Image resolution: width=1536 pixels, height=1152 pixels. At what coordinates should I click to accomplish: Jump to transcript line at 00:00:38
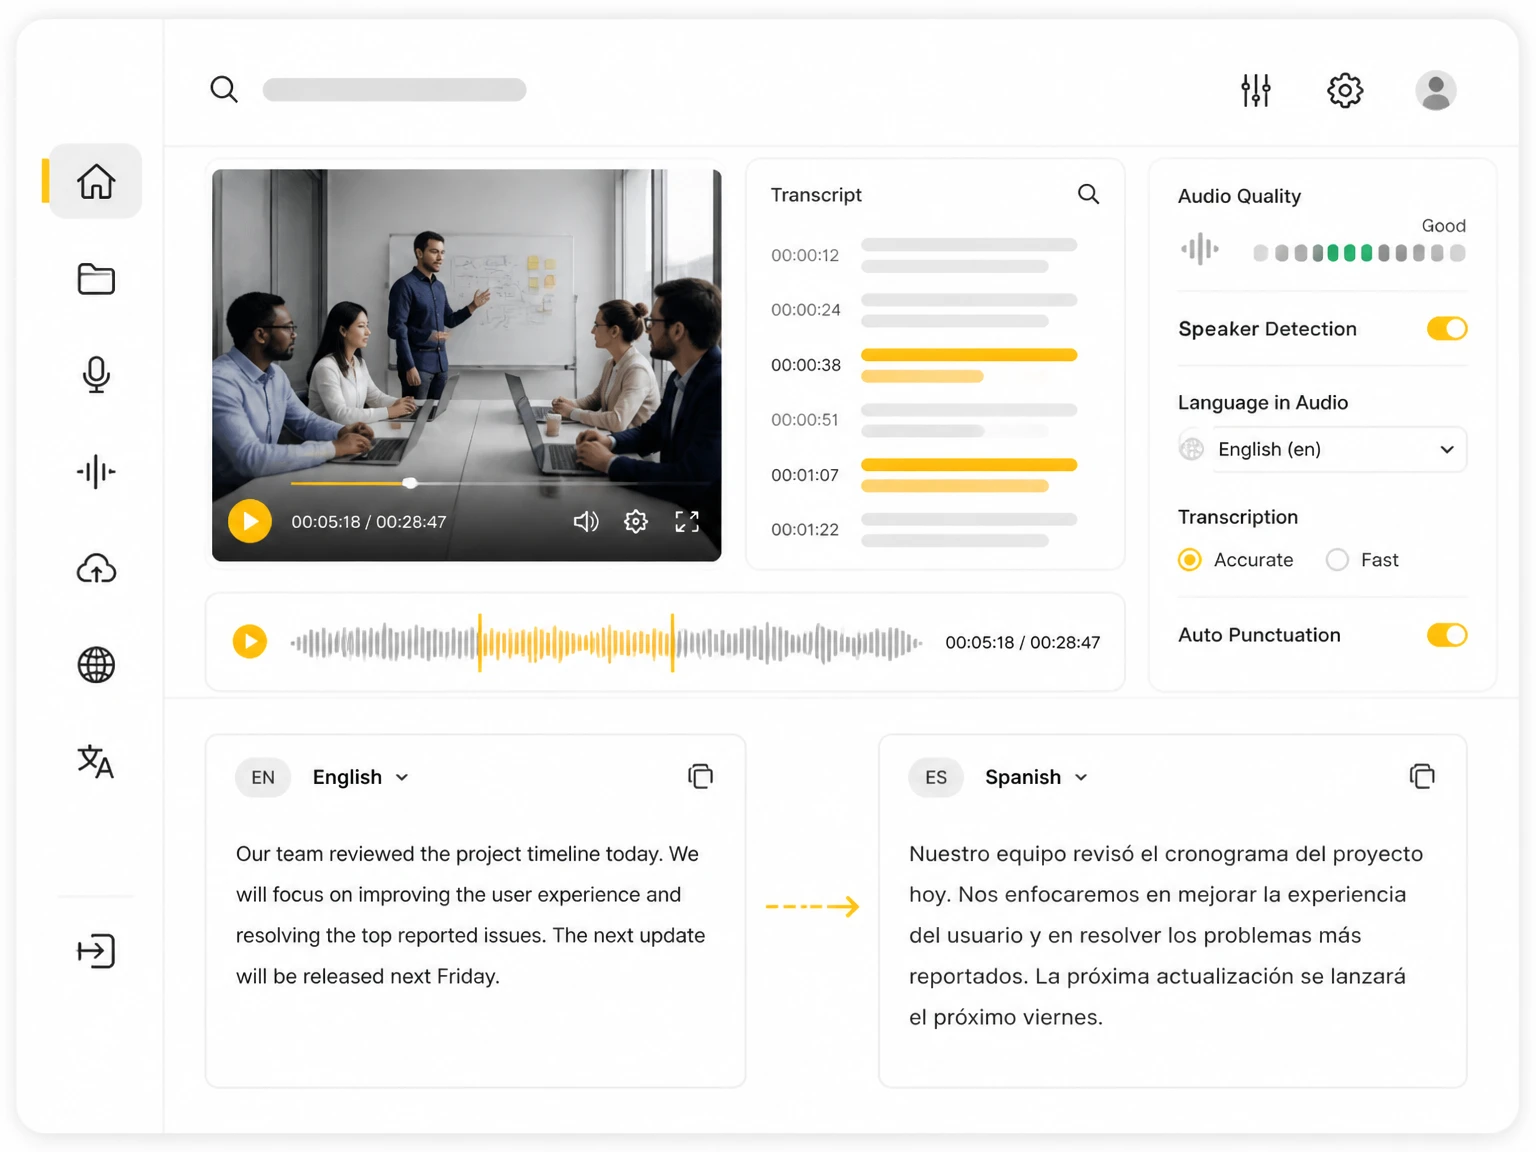[924, 365]
